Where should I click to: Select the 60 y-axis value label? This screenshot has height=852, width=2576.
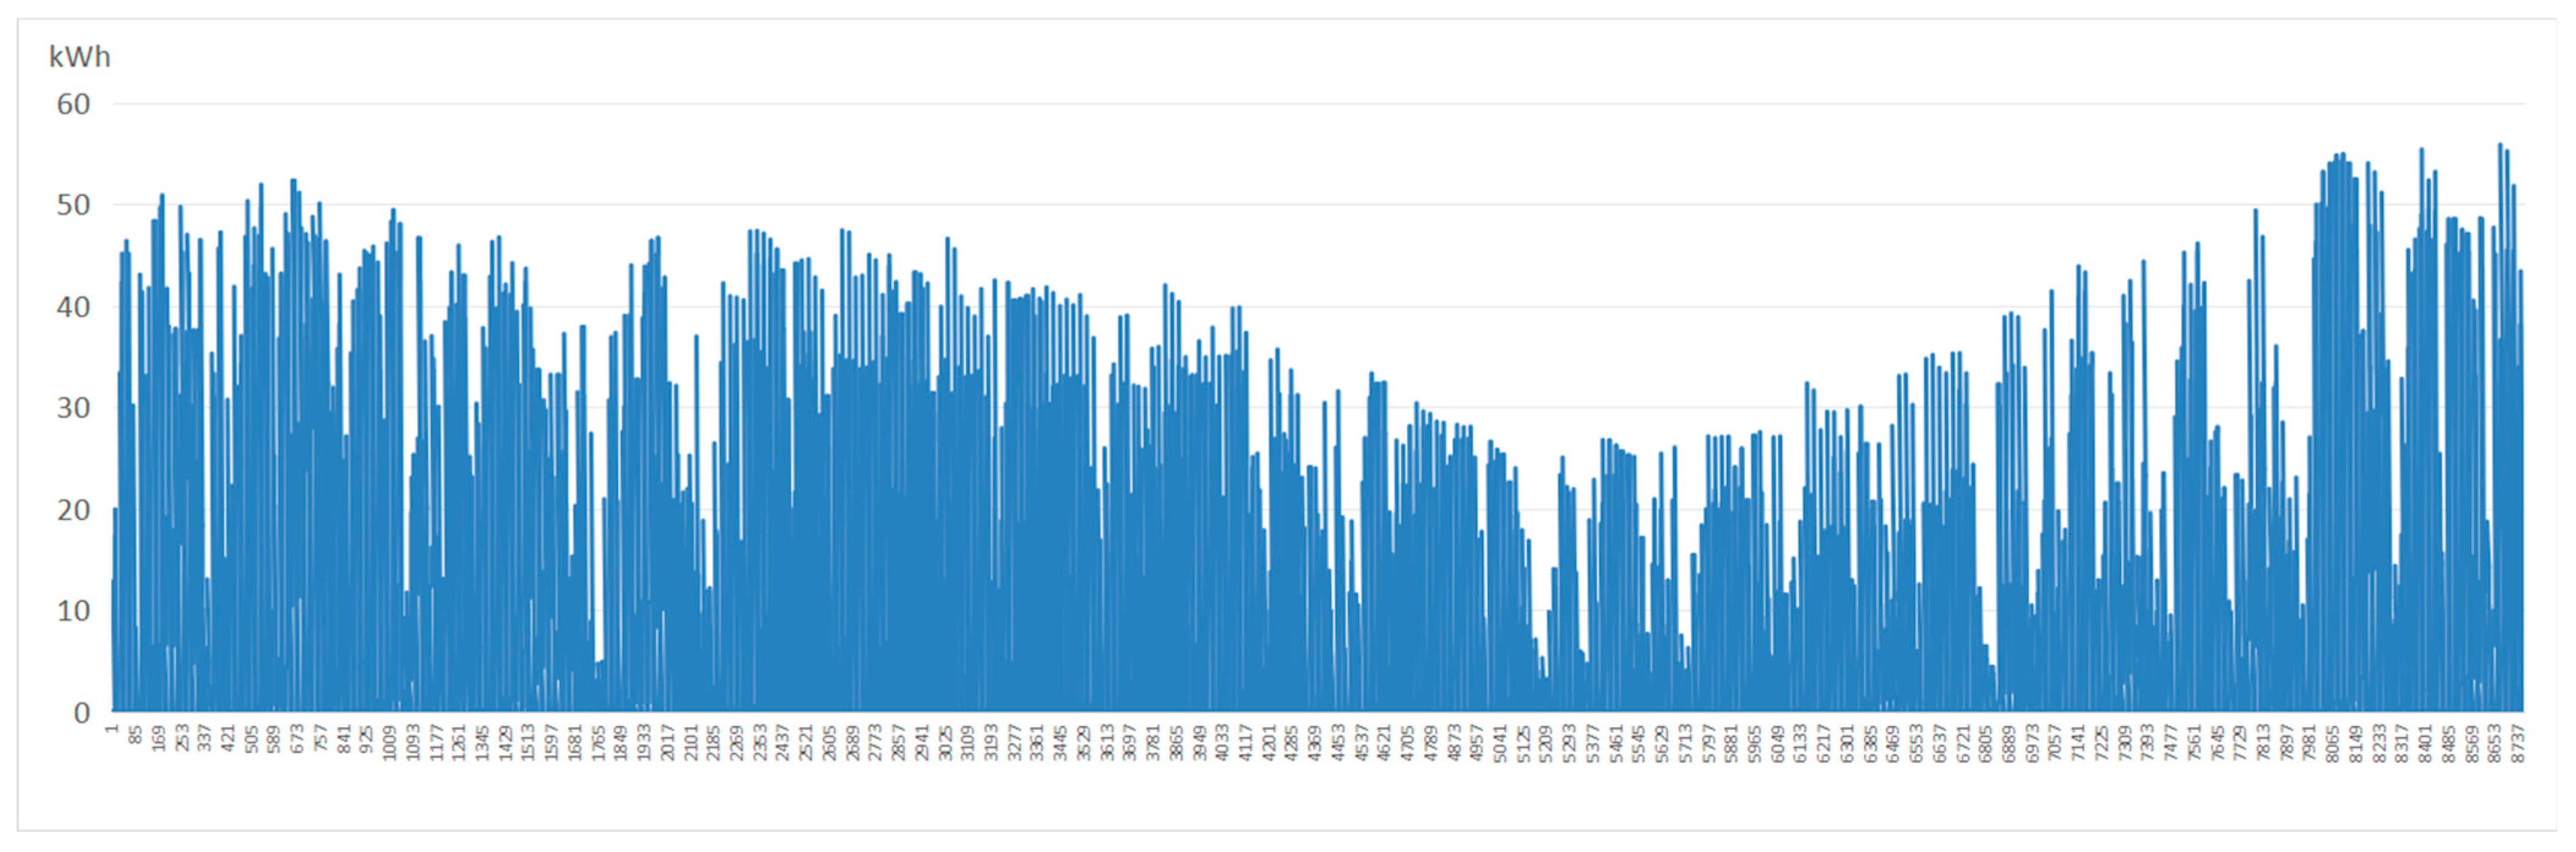point(73,104)
